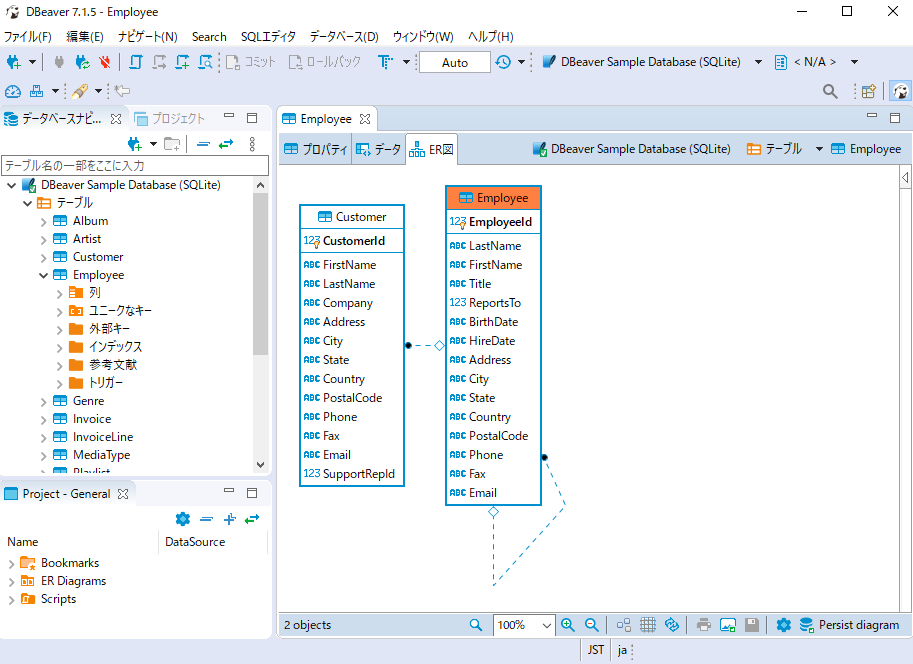The height and width of the screenshot is (664, 913).
Task: Click the zoom in icon in ER diagram
Action: pyautogui.click(x=568, y=625)
